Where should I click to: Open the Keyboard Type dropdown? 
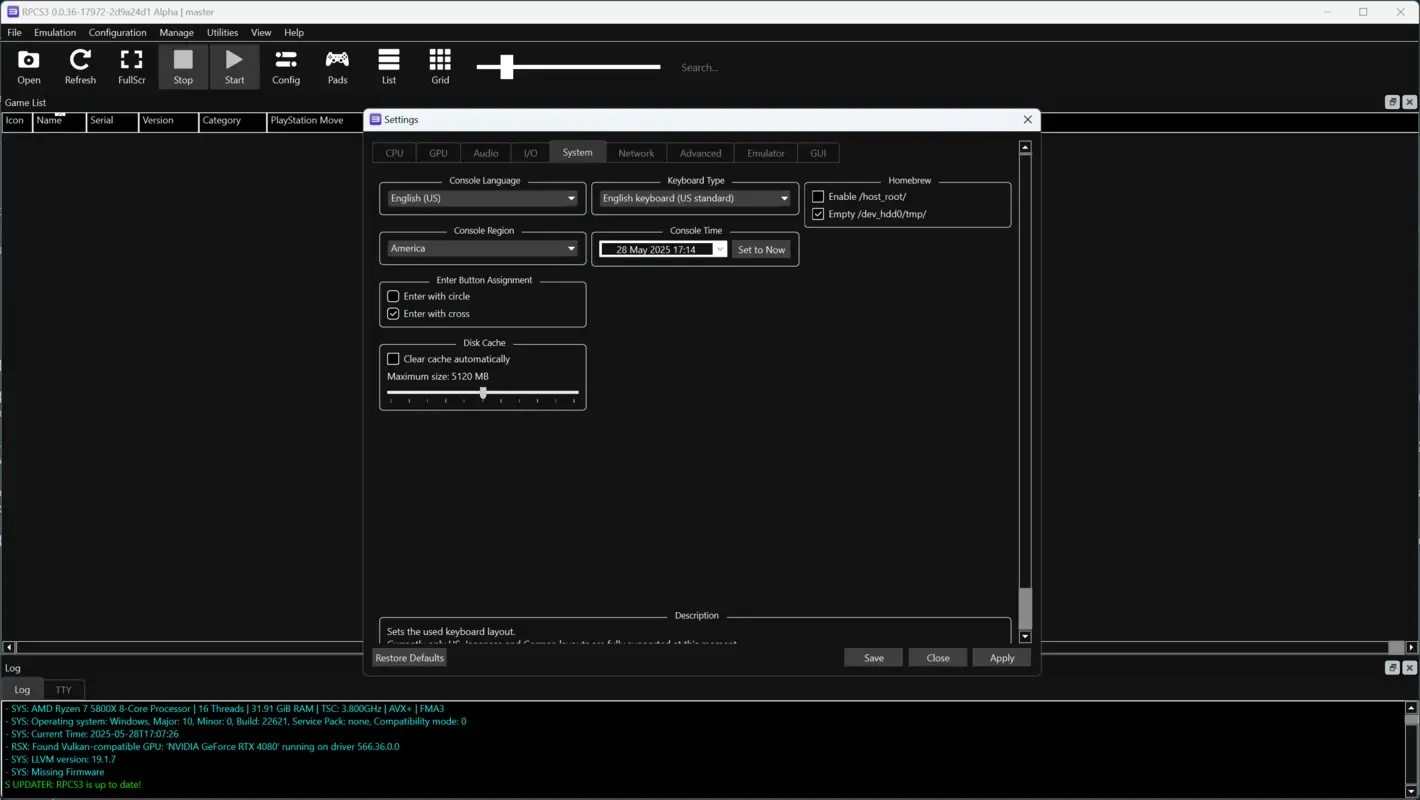click(695, 198)
